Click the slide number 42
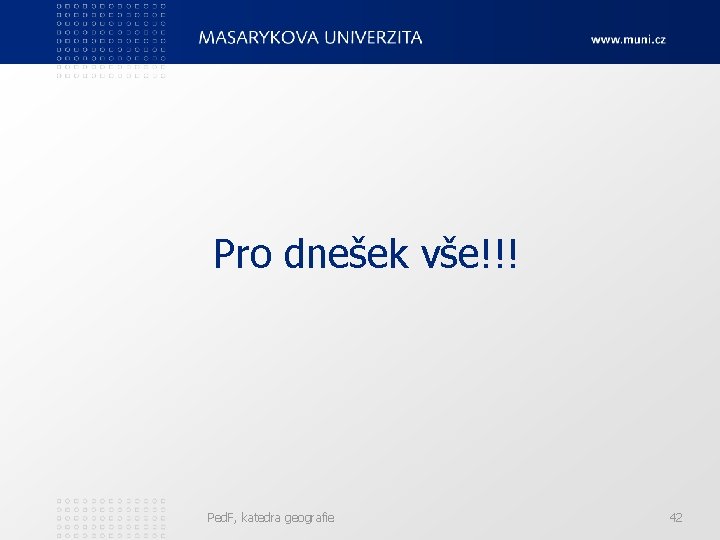720x540 pixels. pyautogui.click(x=675, y=518)
